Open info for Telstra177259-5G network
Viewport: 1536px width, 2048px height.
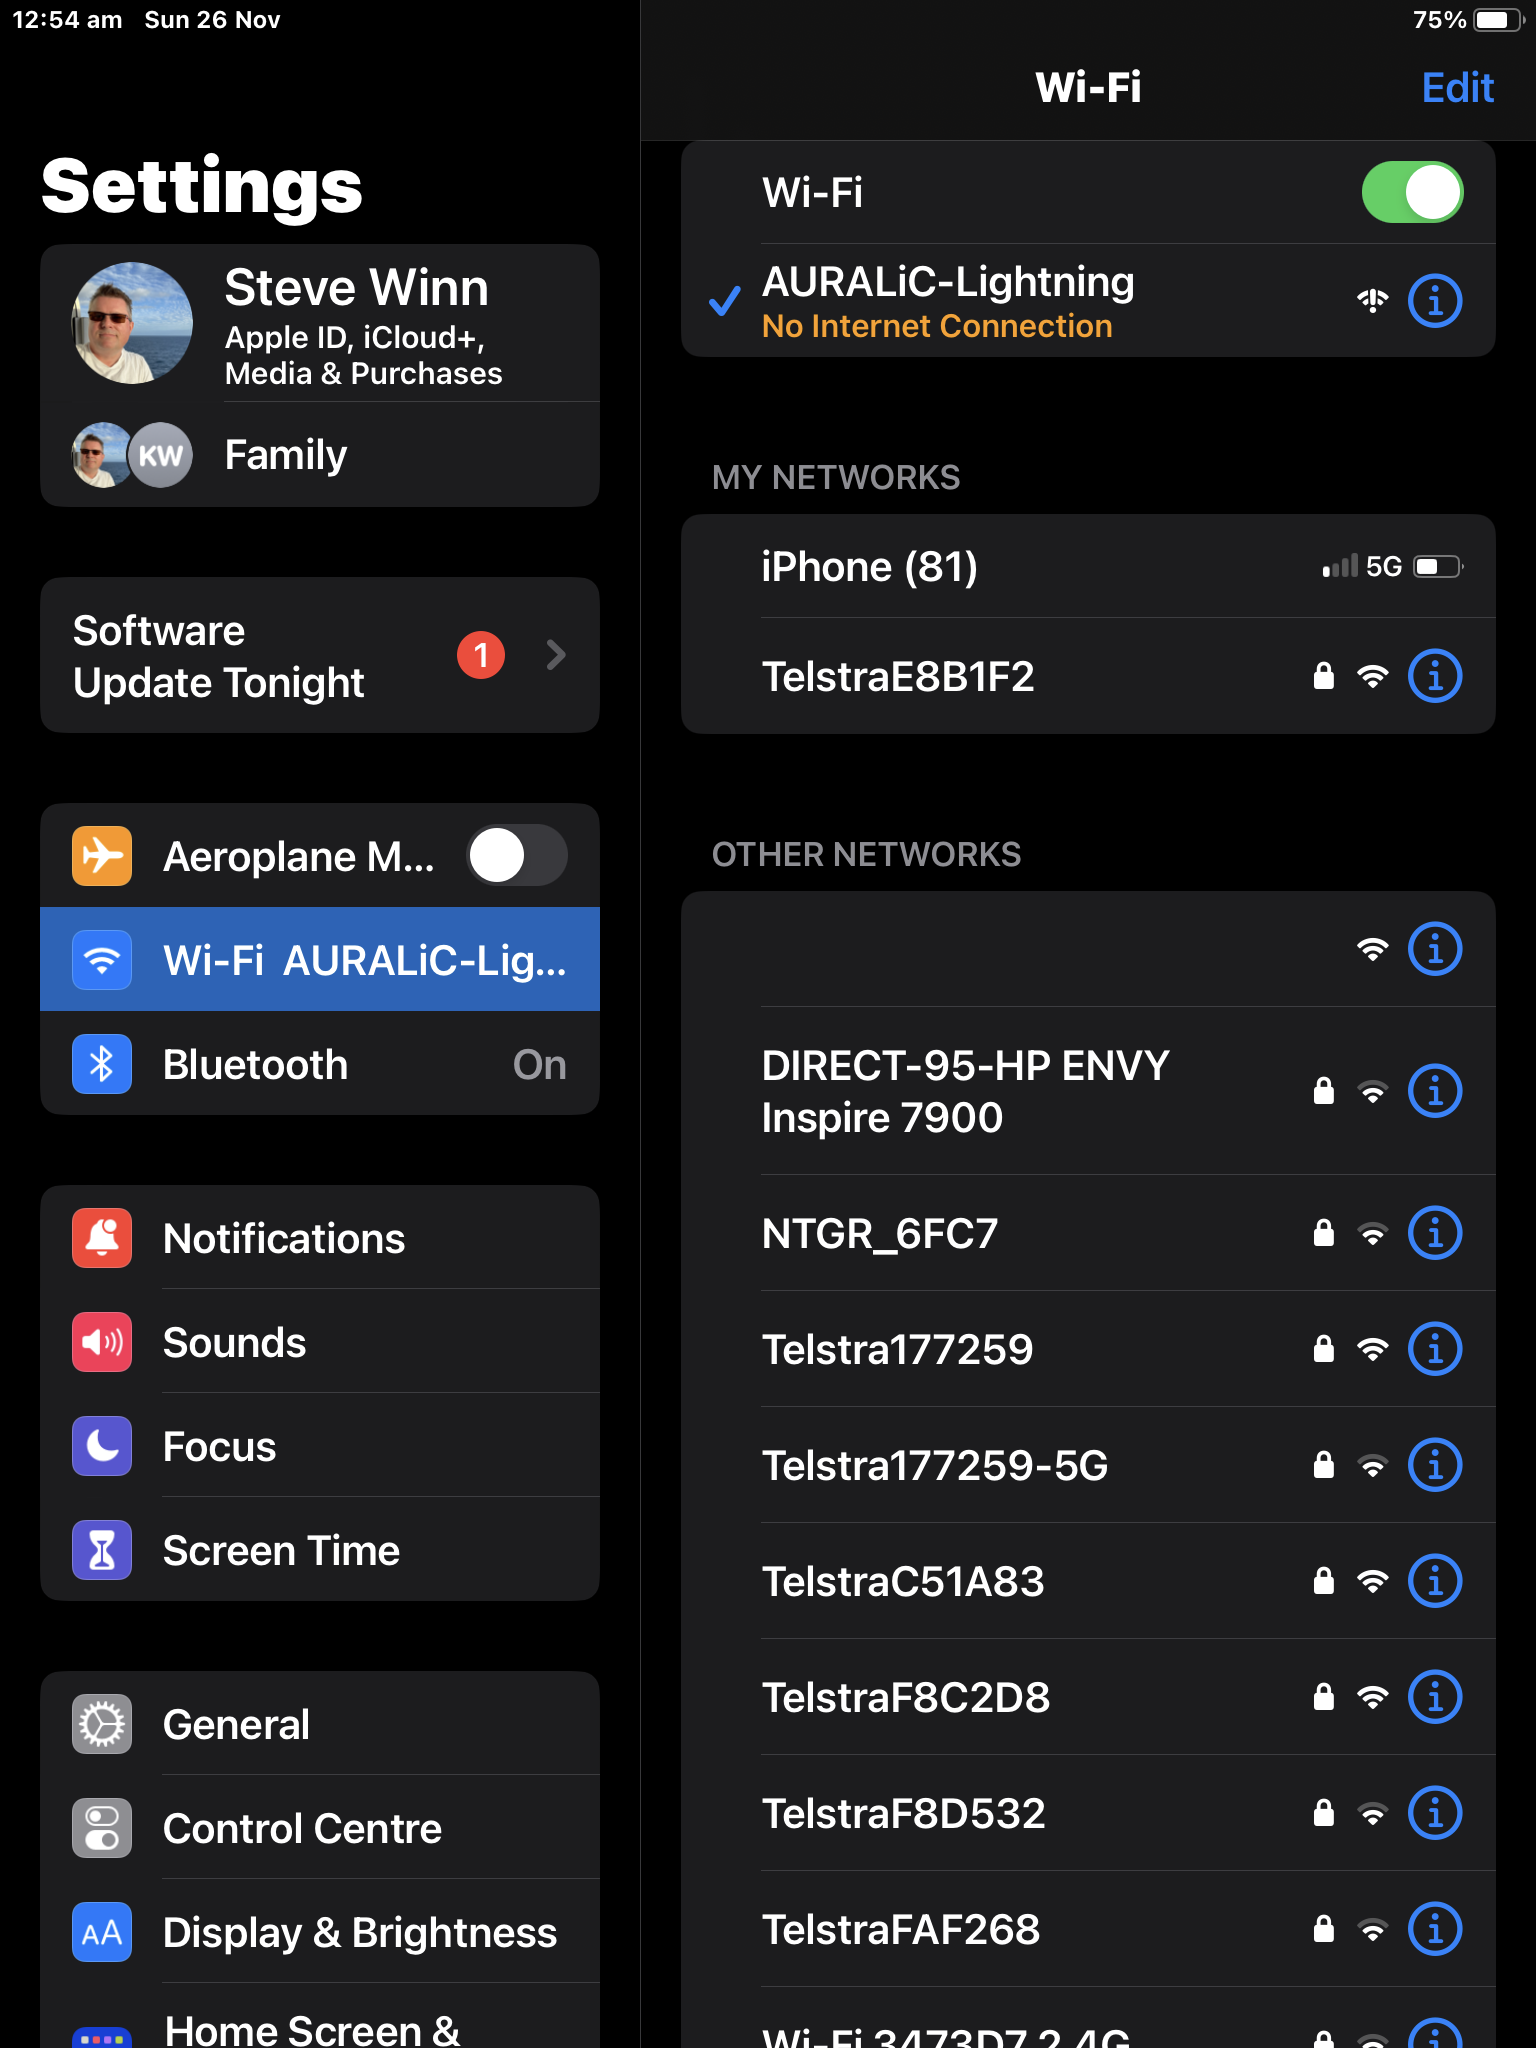click(1435, 1465)
